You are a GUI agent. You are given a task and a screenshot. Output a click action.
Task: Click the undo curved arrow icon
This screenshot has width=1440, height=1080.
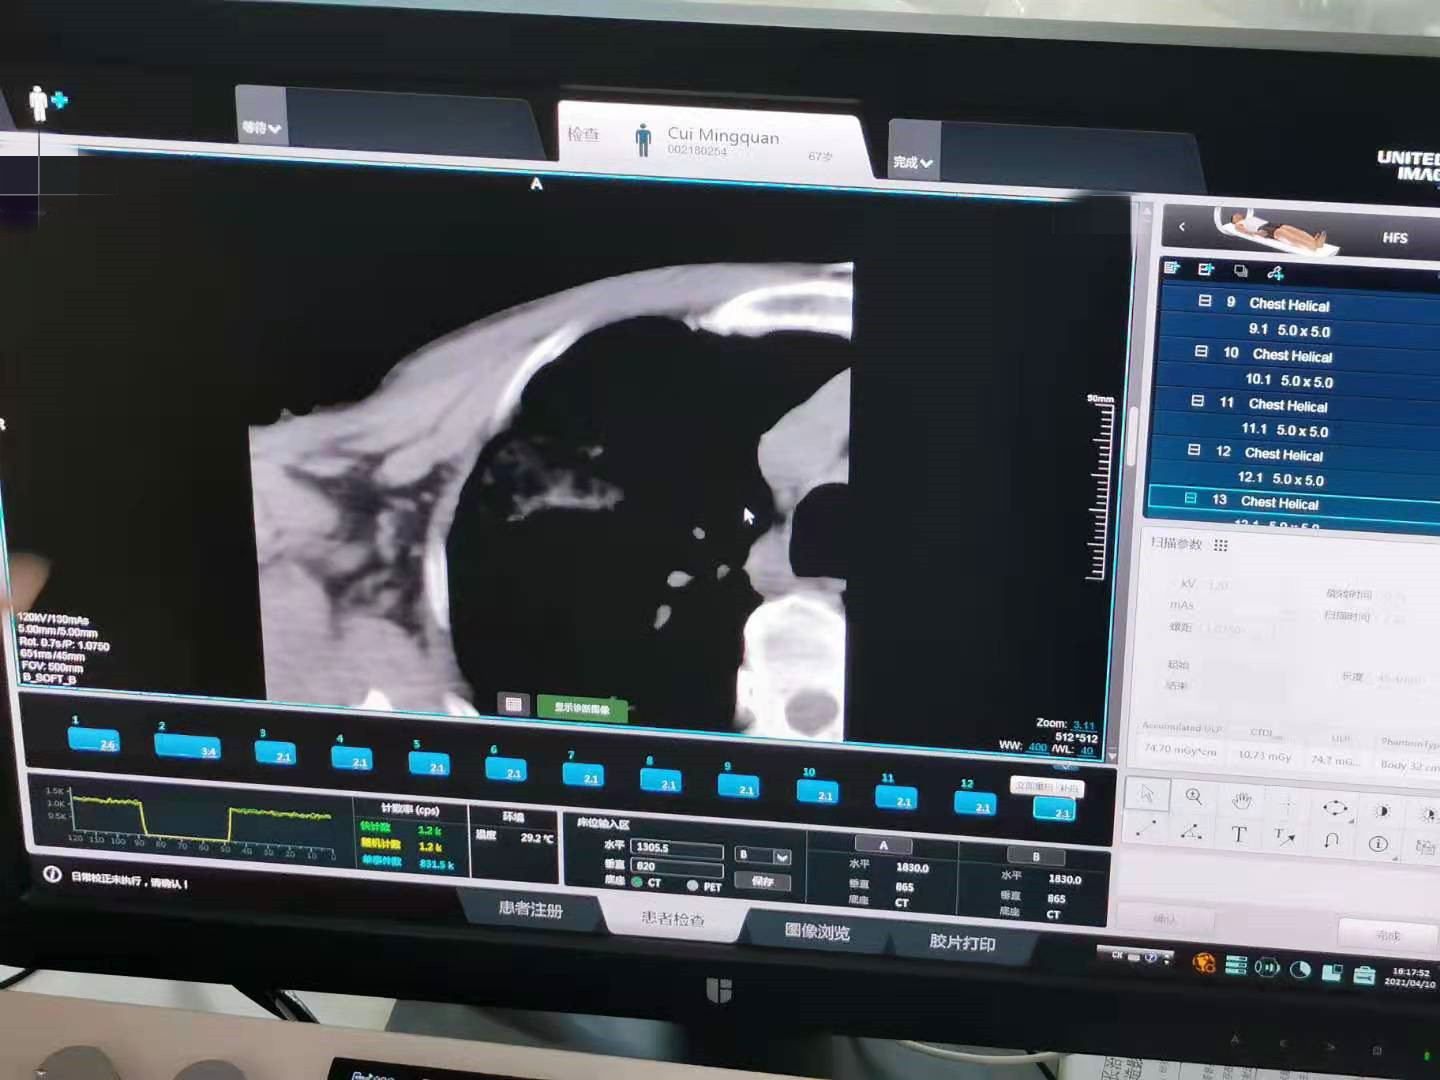point(1331,840)
